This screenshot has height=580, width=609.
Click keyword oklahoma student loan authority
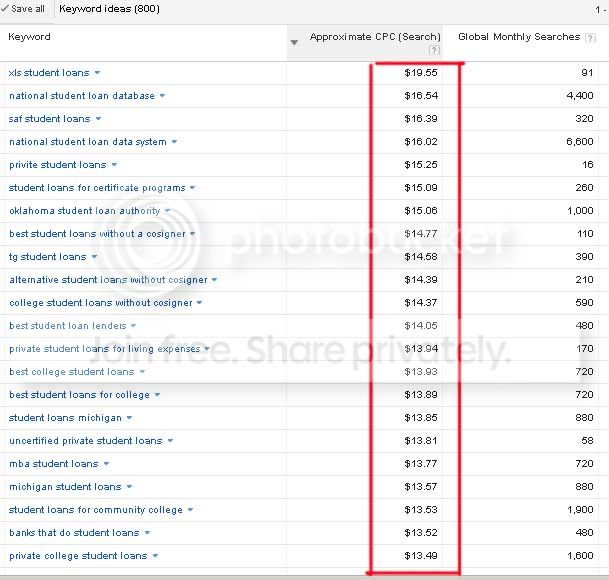click(85, 211)
